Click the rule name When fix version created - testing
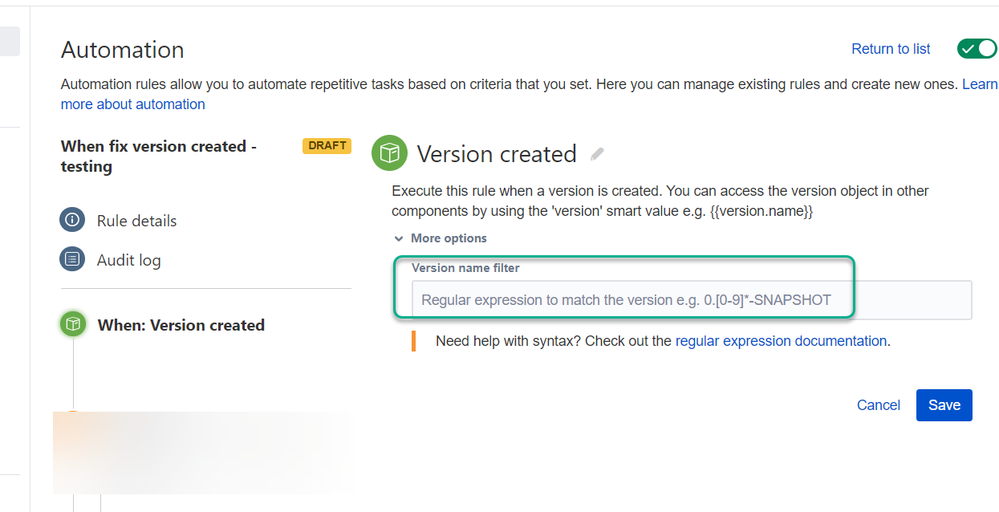Viewport: 999px width, 512px height. click(159, 157)
